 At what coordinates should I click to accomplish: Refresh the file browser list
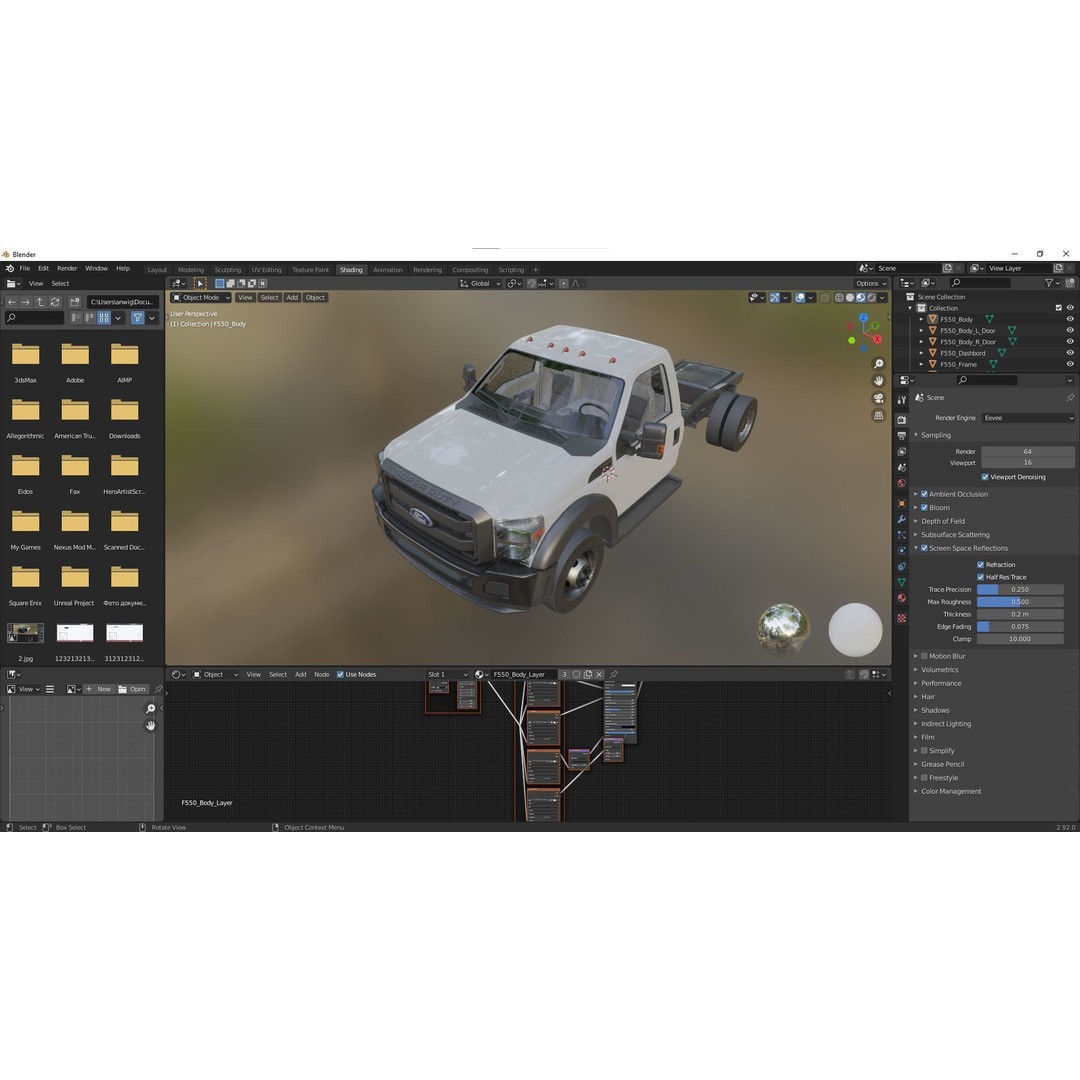coord(55,302)
